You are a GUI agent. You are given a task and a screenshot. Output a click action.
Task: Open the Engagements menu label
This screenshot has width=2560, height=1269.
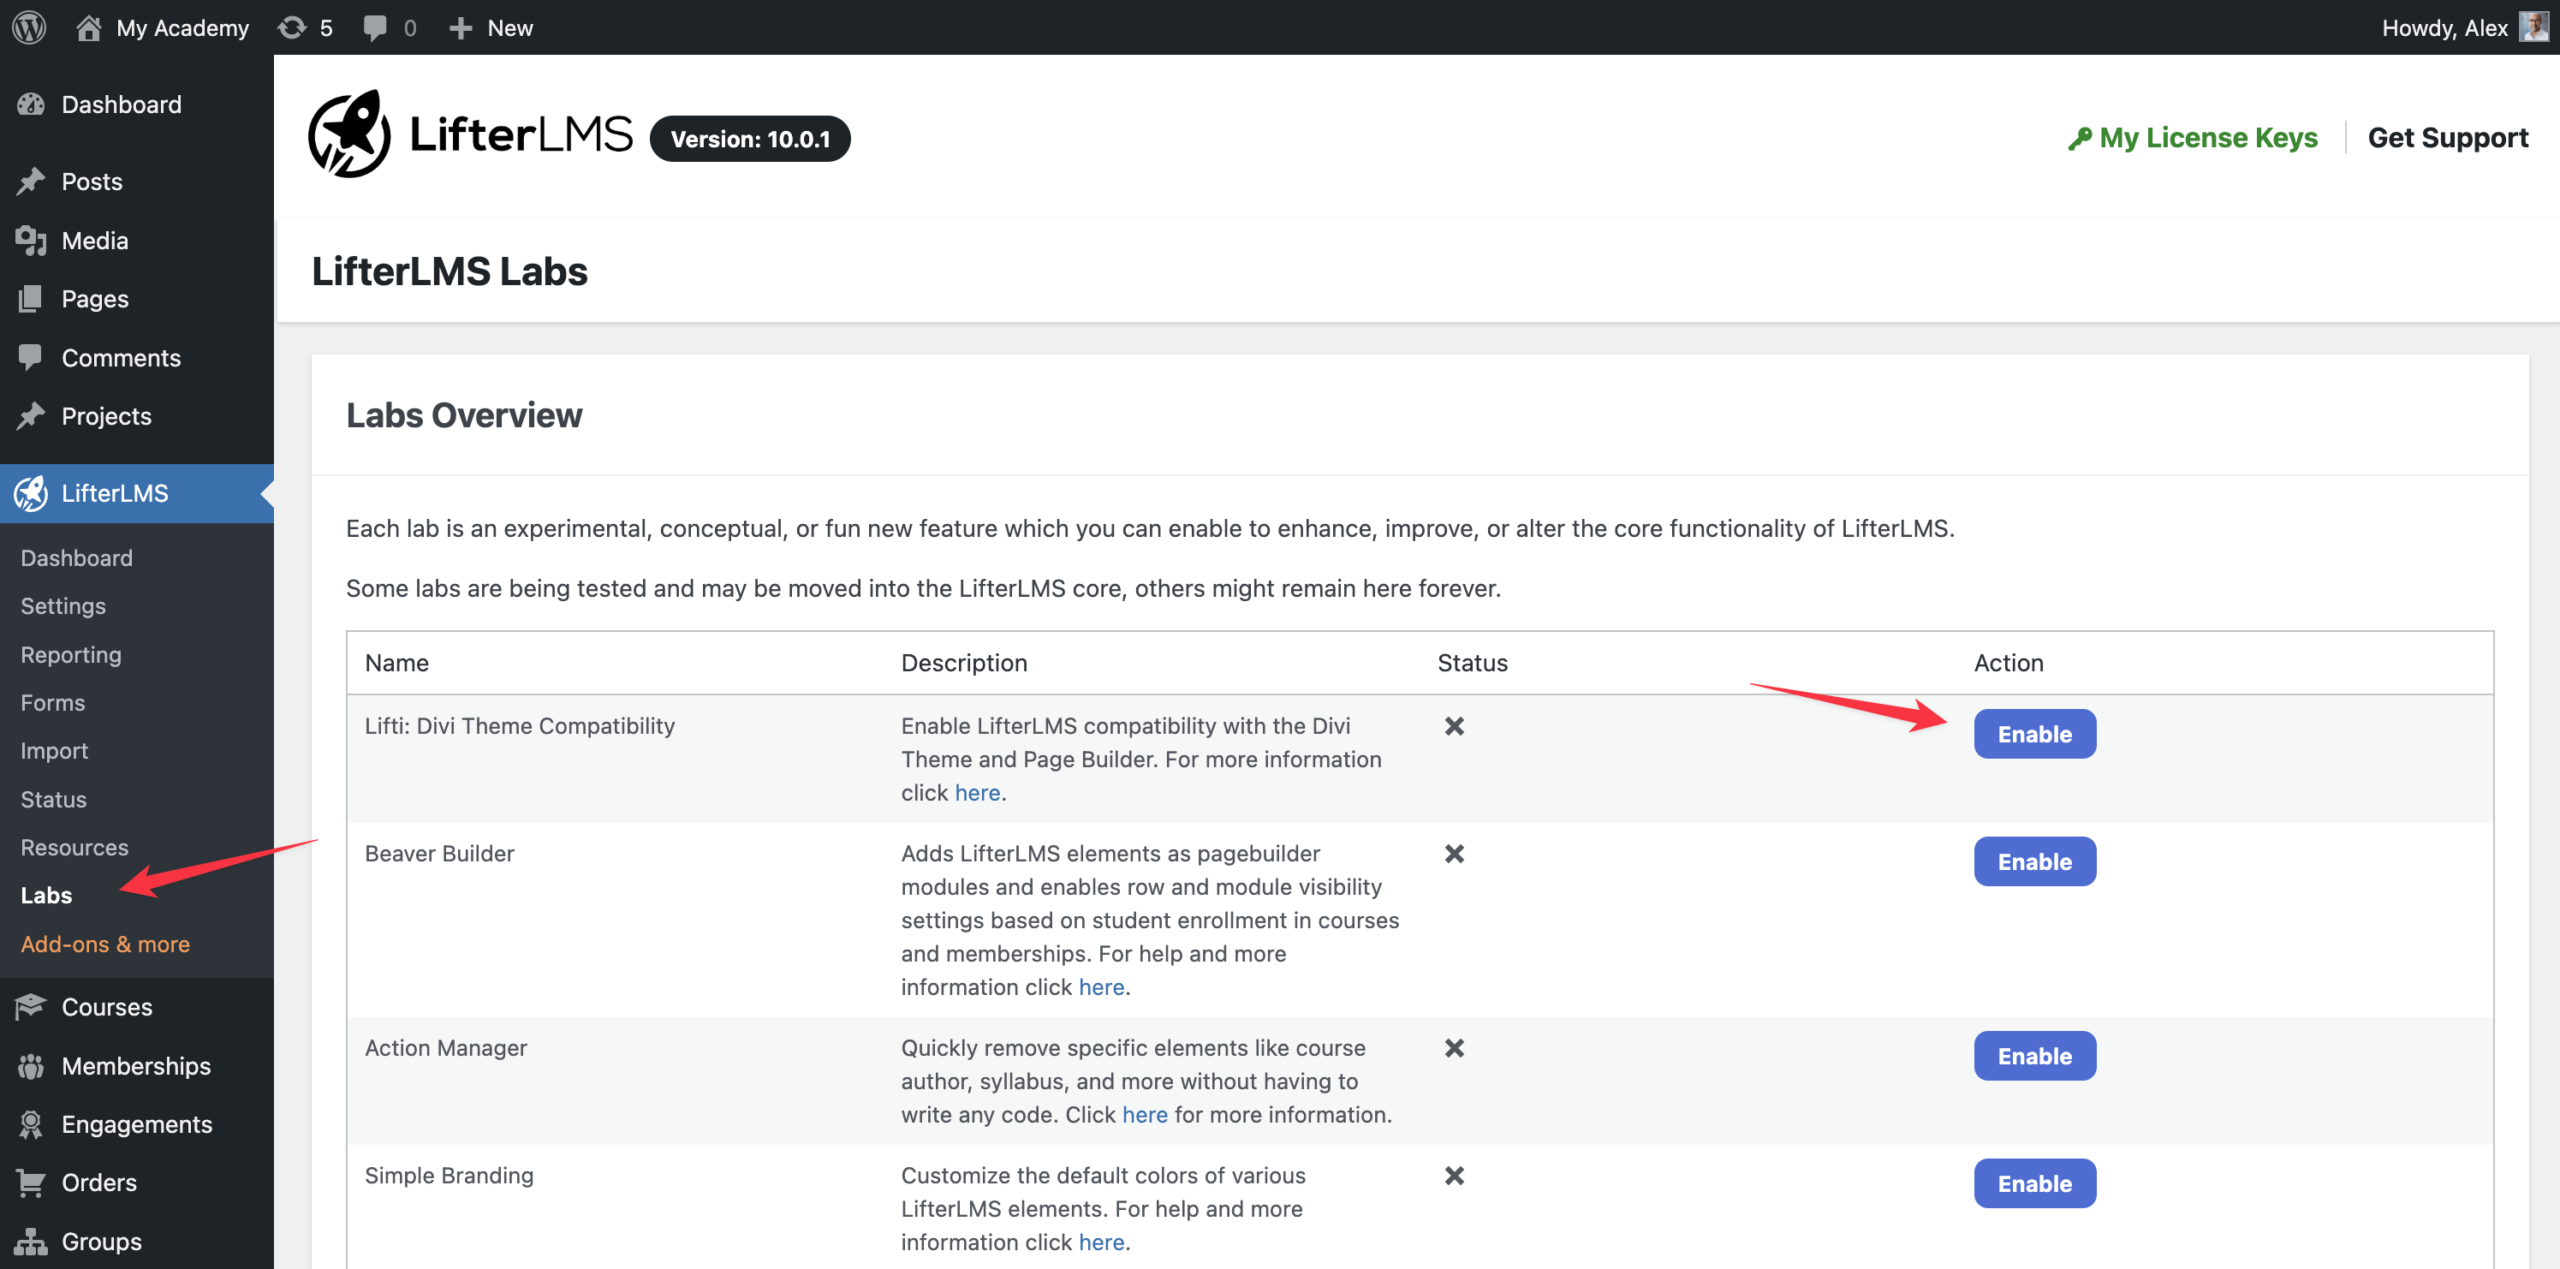click(137, 1124)
